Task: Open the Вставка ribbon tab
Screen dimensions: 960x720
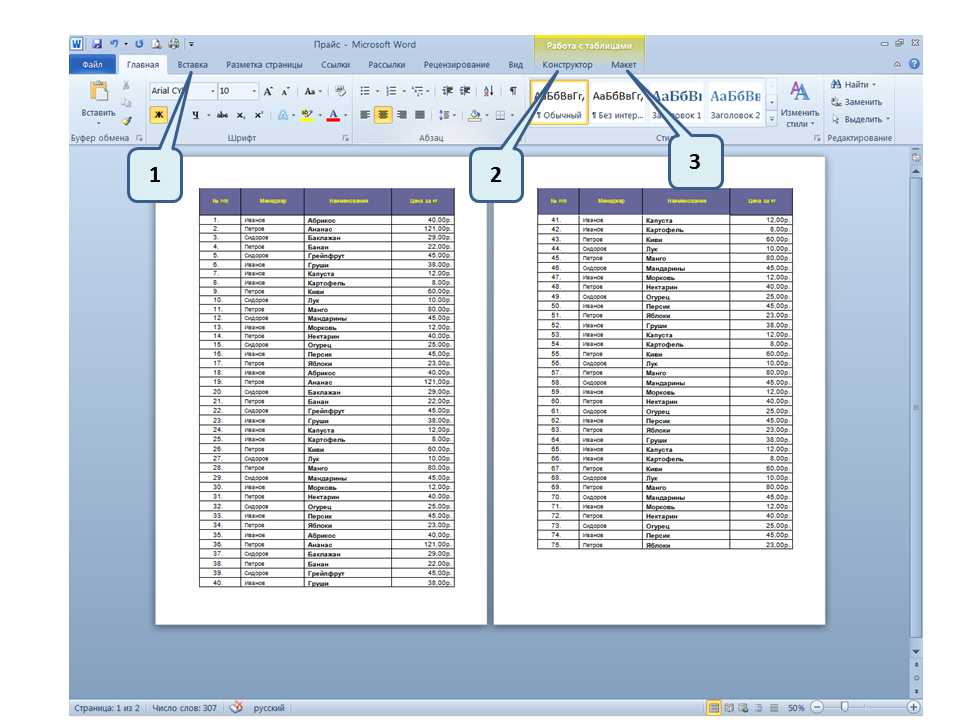Action: point(192,65)
